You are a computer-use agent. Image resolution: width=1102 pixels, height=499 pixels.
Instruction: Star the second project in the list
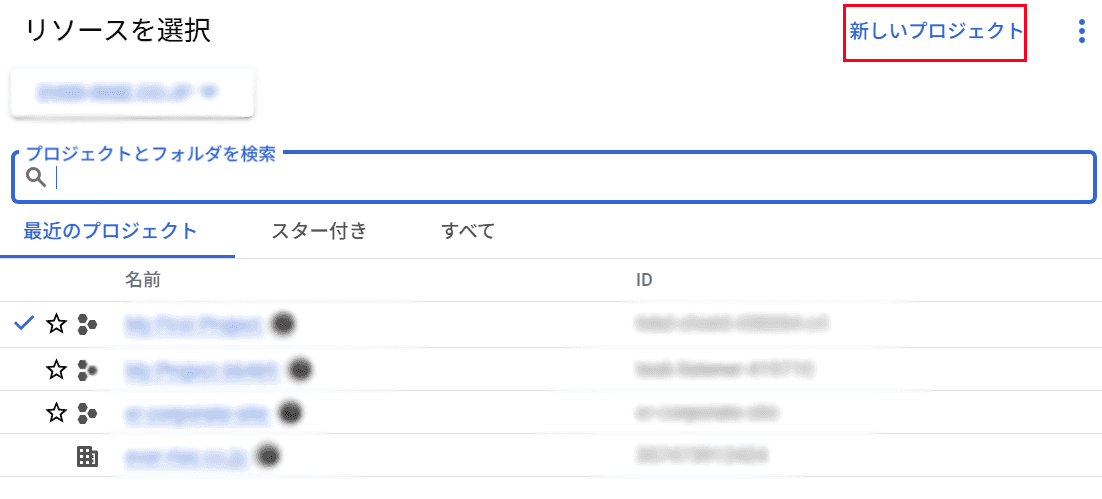click(56, 369)
